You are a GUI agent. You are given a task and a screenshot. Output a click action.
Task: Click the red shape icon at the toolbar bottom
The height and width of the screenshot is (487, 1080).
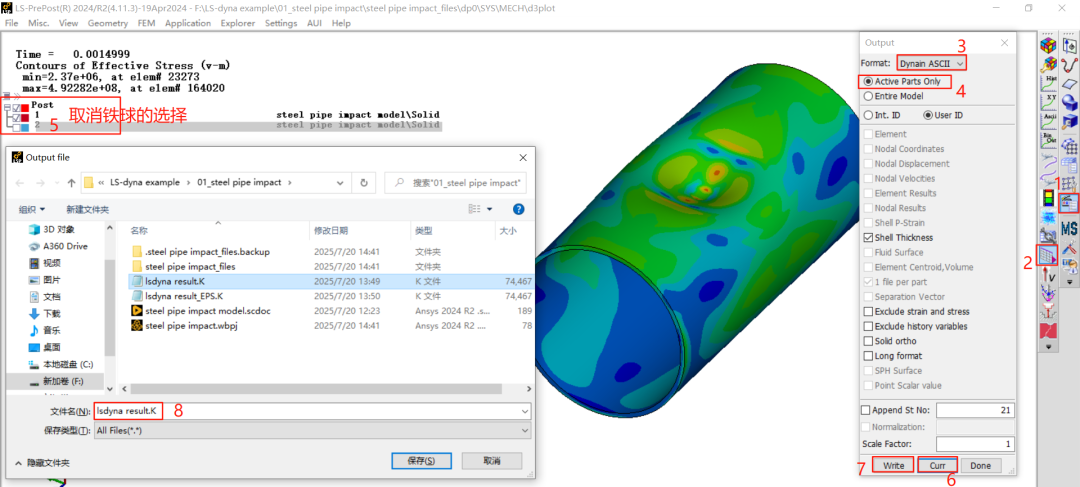click(x=1048, y=329)
